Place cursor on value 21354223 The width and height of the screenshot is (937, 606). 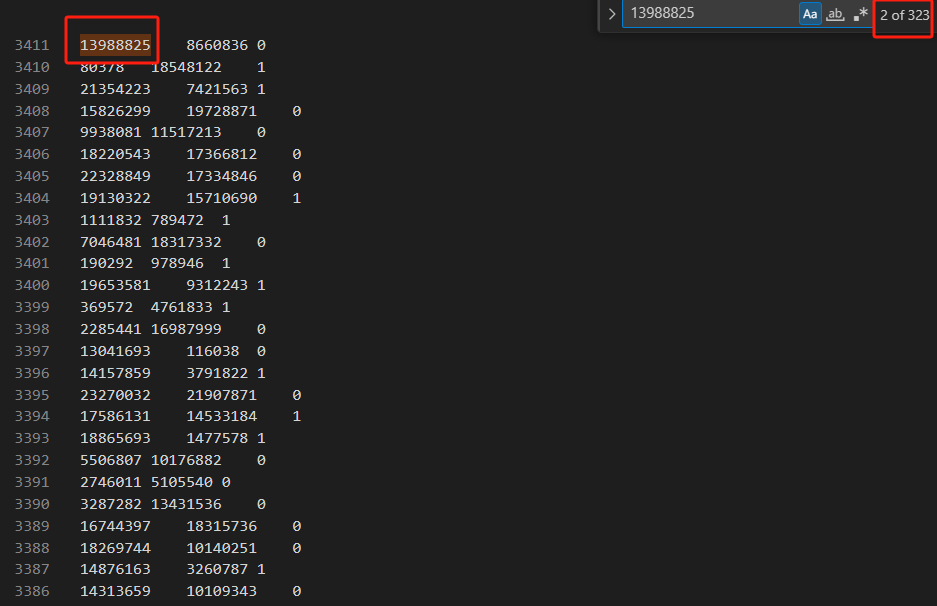point(115,89)
